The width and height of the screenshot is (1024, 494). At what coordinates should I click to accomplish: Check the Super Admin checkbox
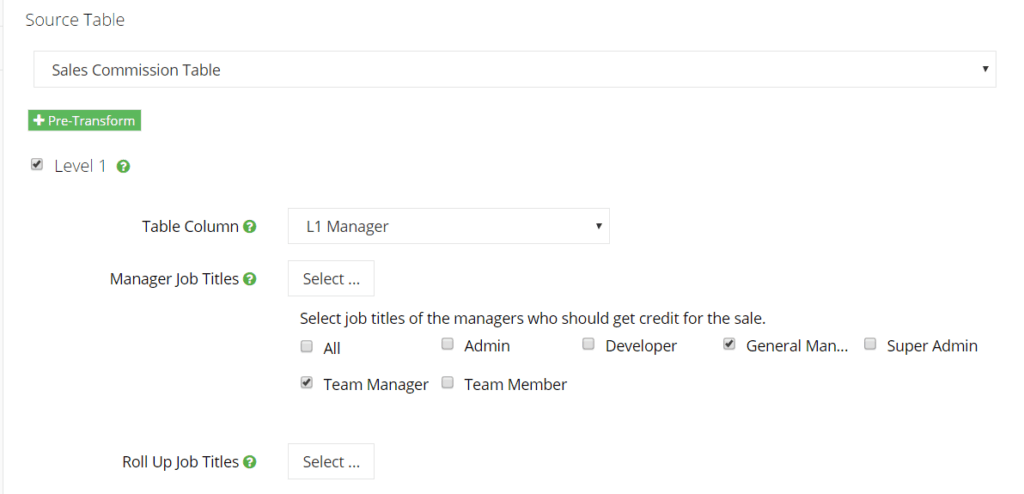(870, 344)
